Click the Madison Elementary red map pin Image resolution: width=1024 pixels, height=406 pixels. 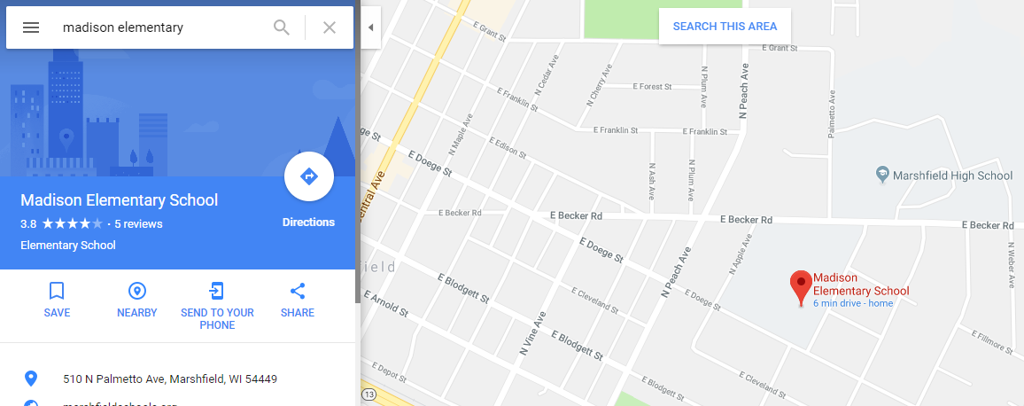pos(801,288)
